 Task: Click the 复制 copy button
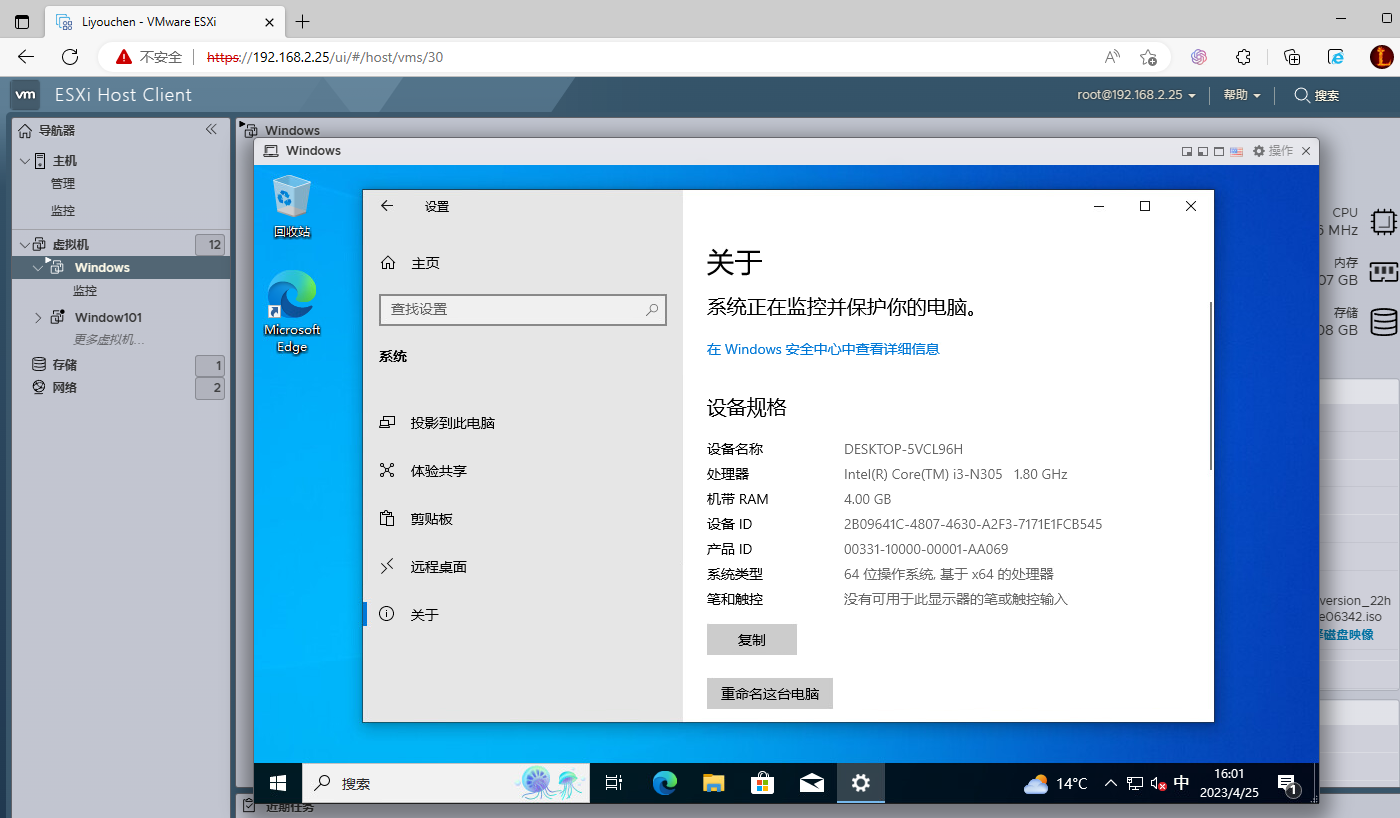(751, 640)
